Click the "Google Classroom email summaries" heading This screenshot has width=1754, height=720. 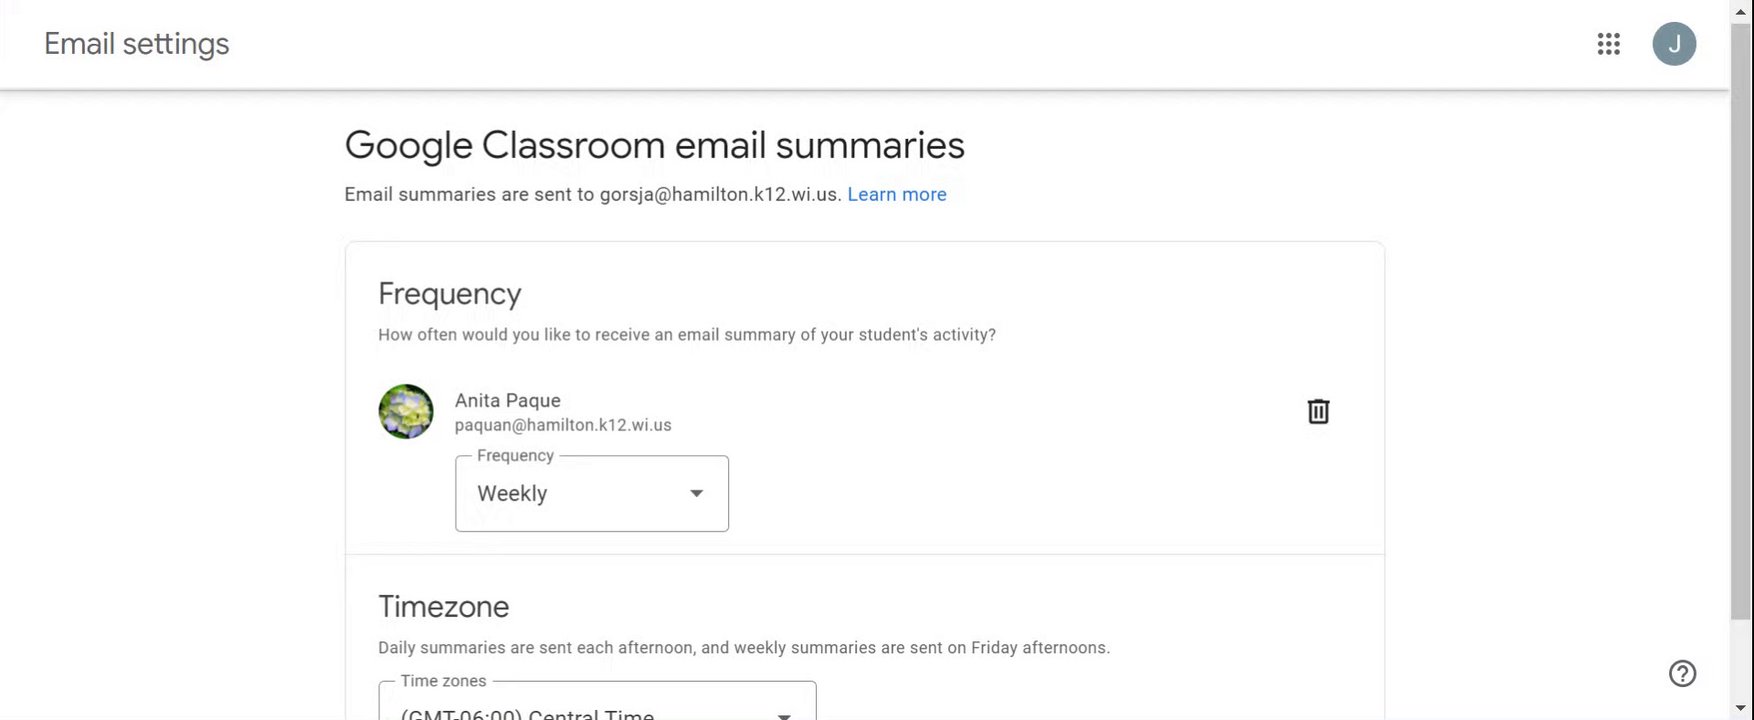(654, 145)
